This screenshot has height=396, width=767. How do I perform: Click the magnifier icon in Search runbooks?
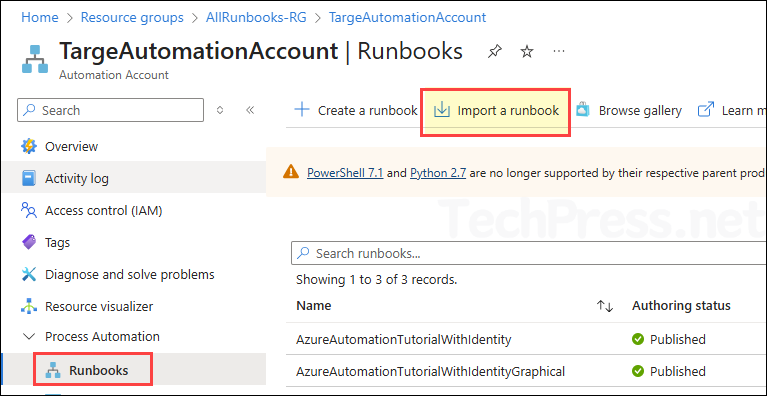(x=304, y=253)
